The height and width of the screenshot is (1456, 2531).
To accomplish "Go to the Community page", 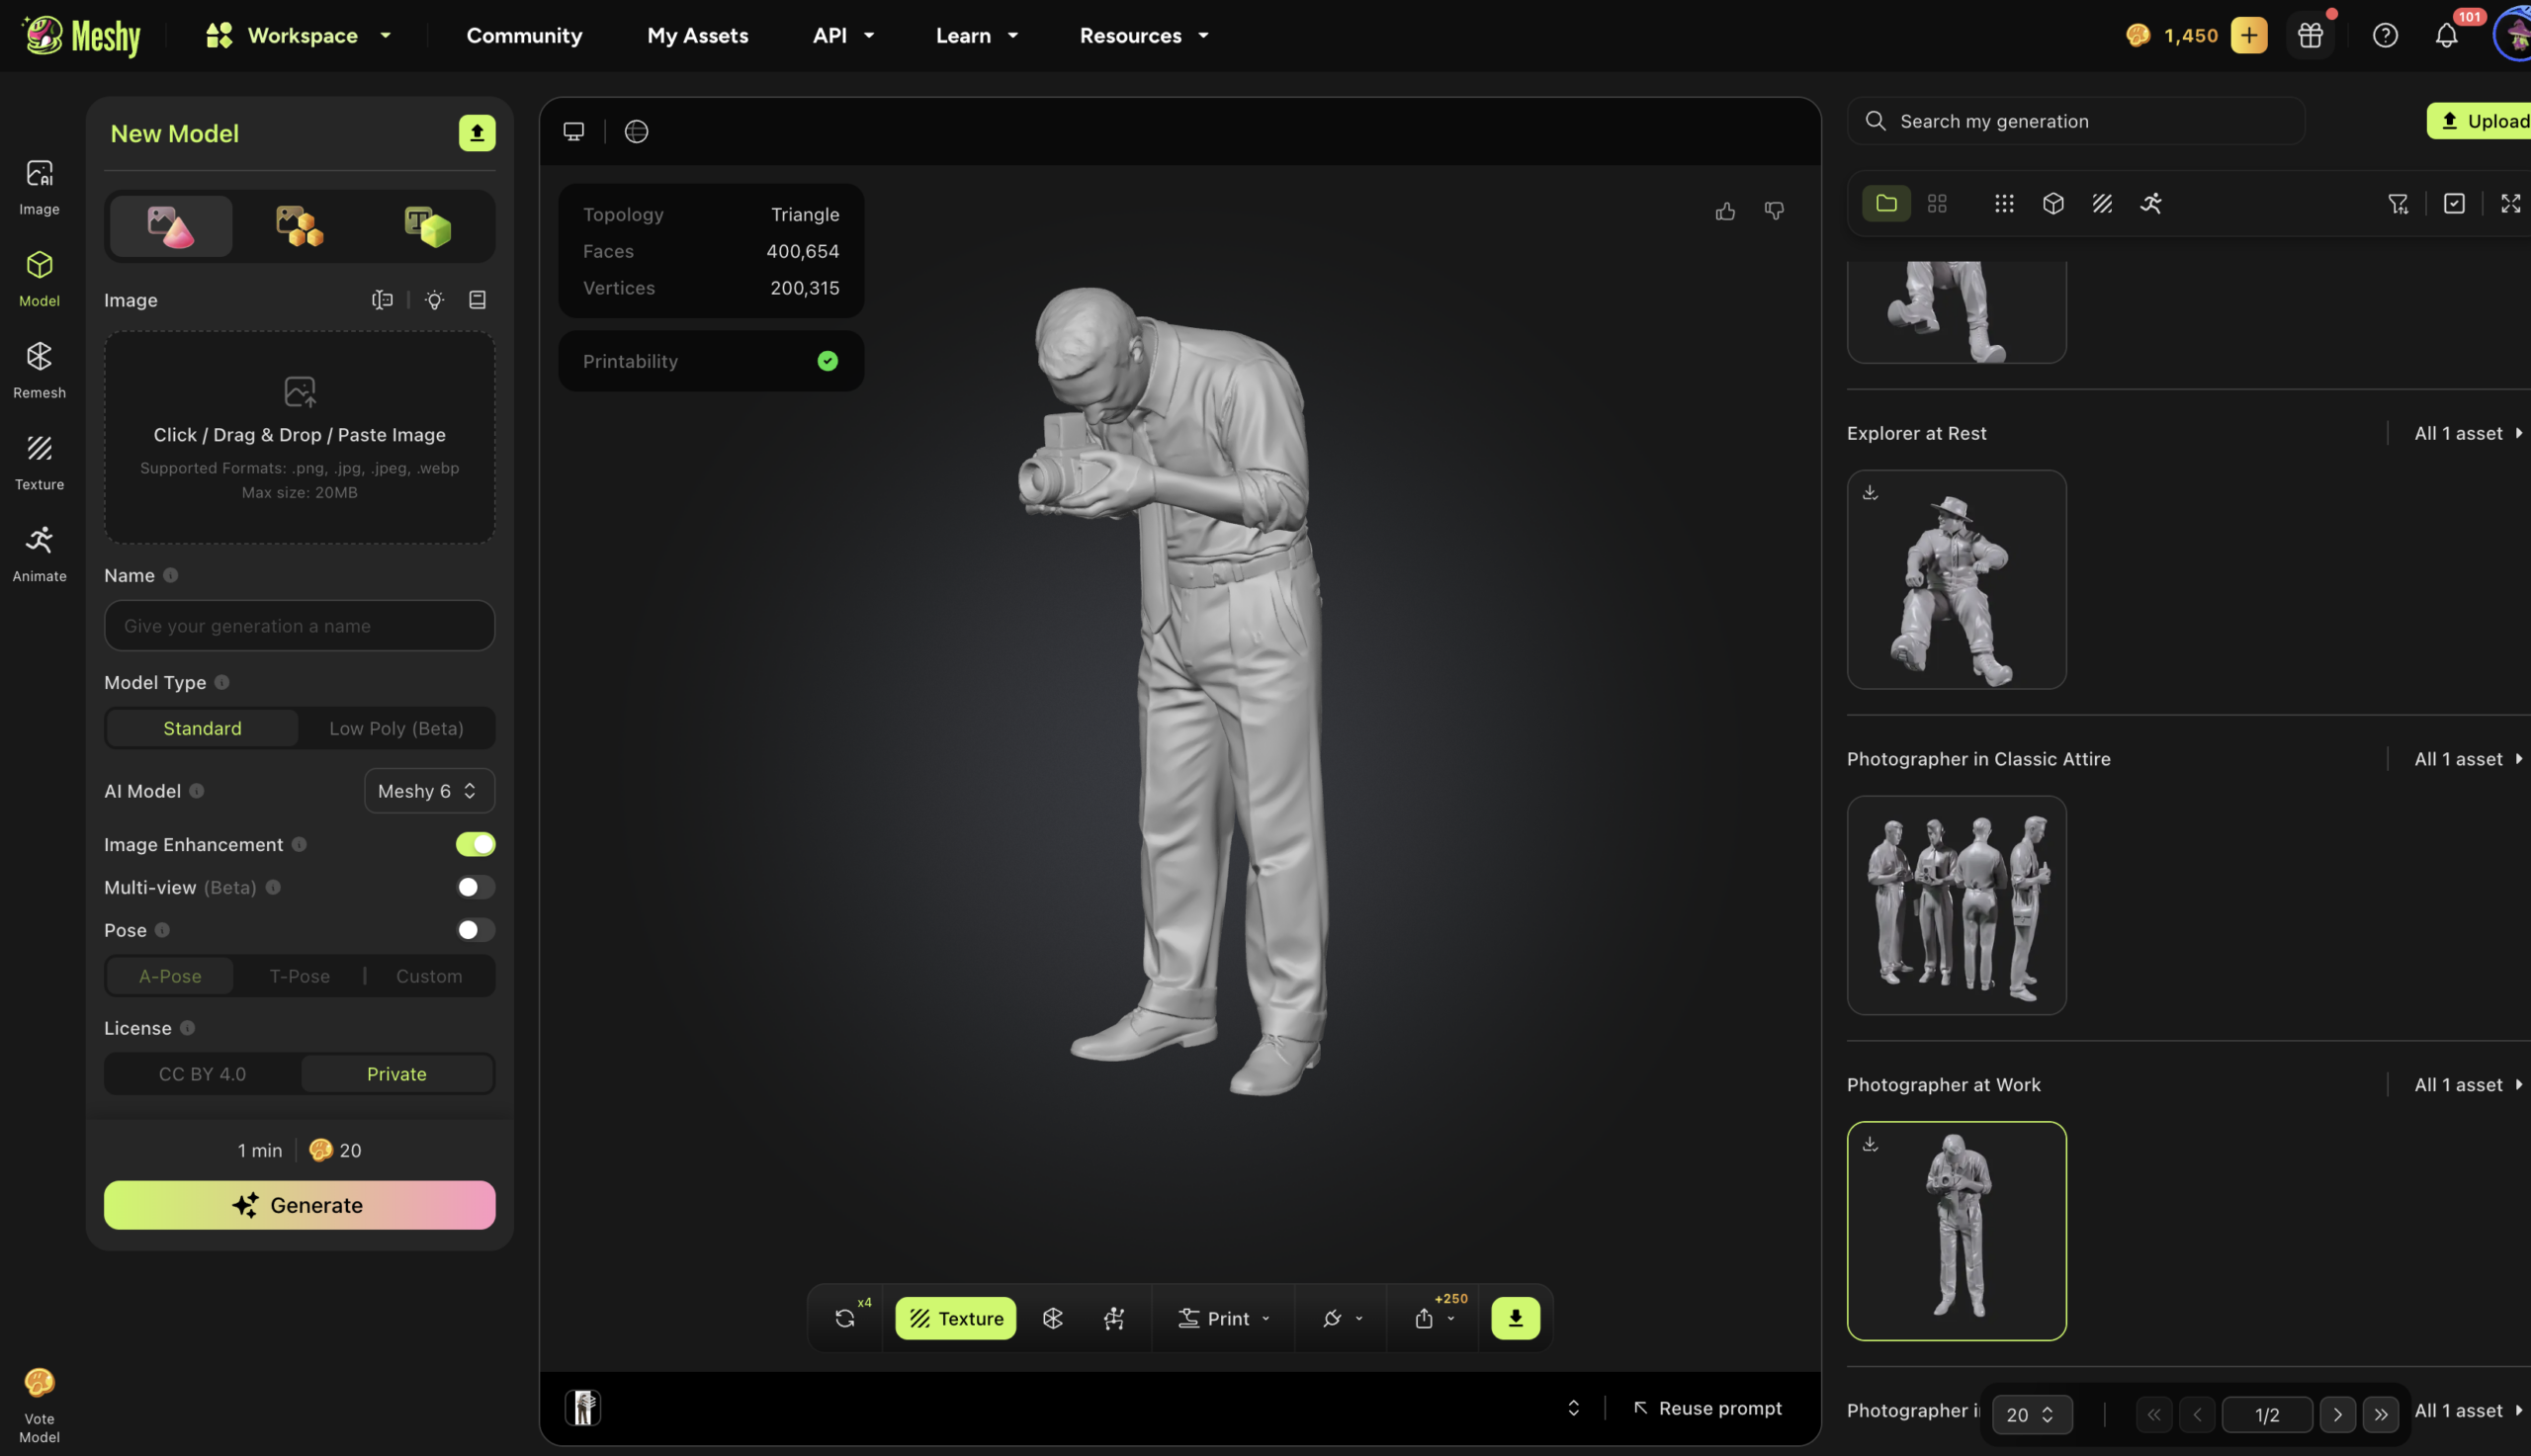I will pos(524,35).
